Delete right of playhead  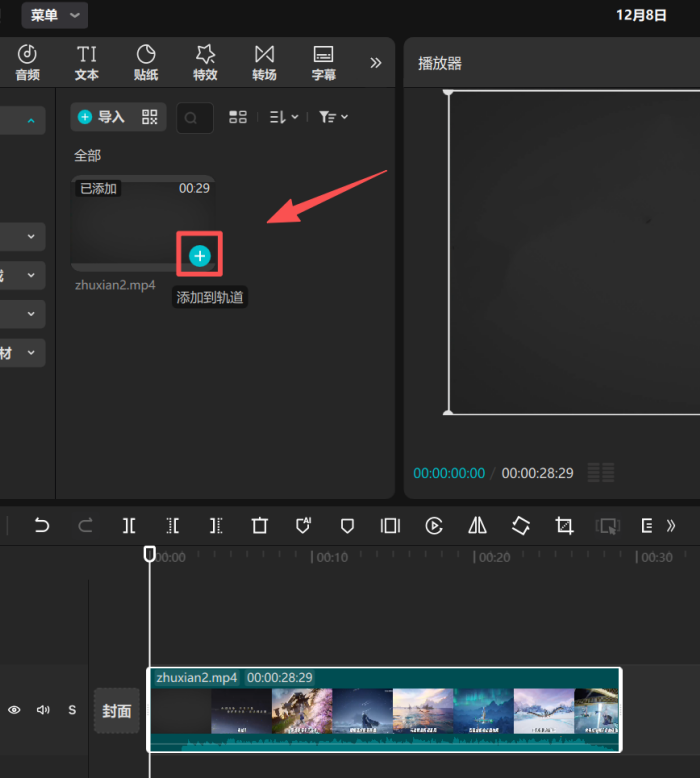(216, 525)
